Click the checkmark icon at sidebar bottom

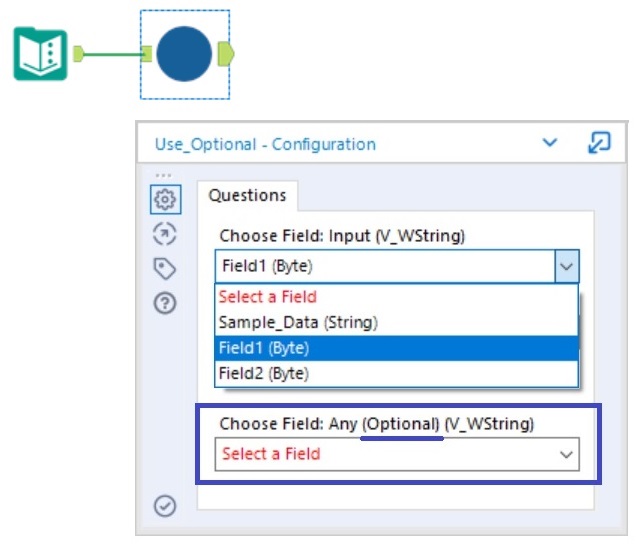pyautogui.click(x=166, y=506)
